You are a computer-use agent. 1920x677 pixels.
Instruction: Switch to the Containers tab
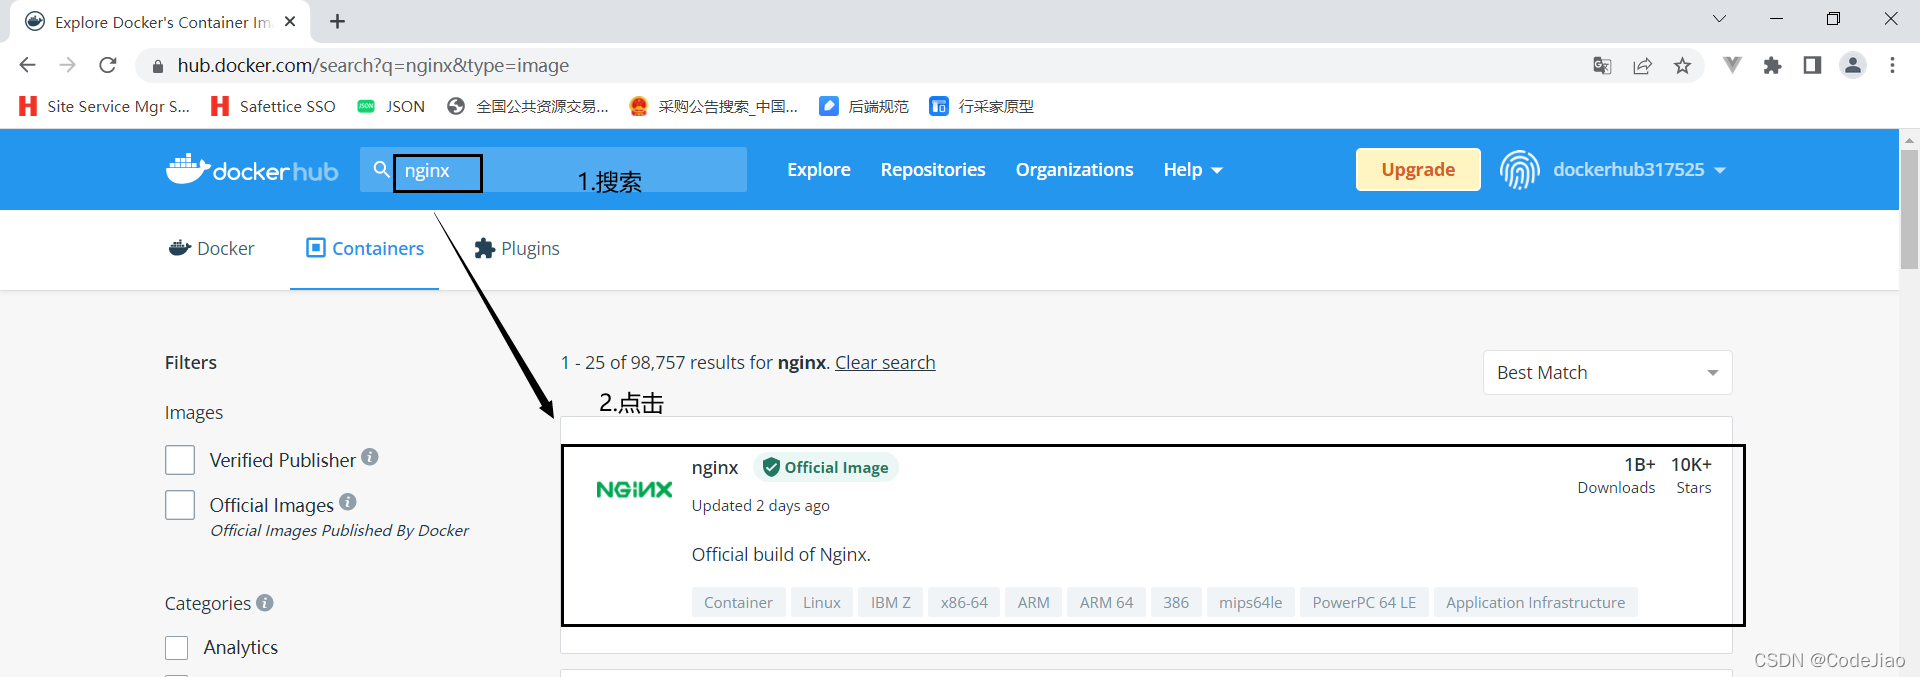pyautogui.click(x=365, y=248)
